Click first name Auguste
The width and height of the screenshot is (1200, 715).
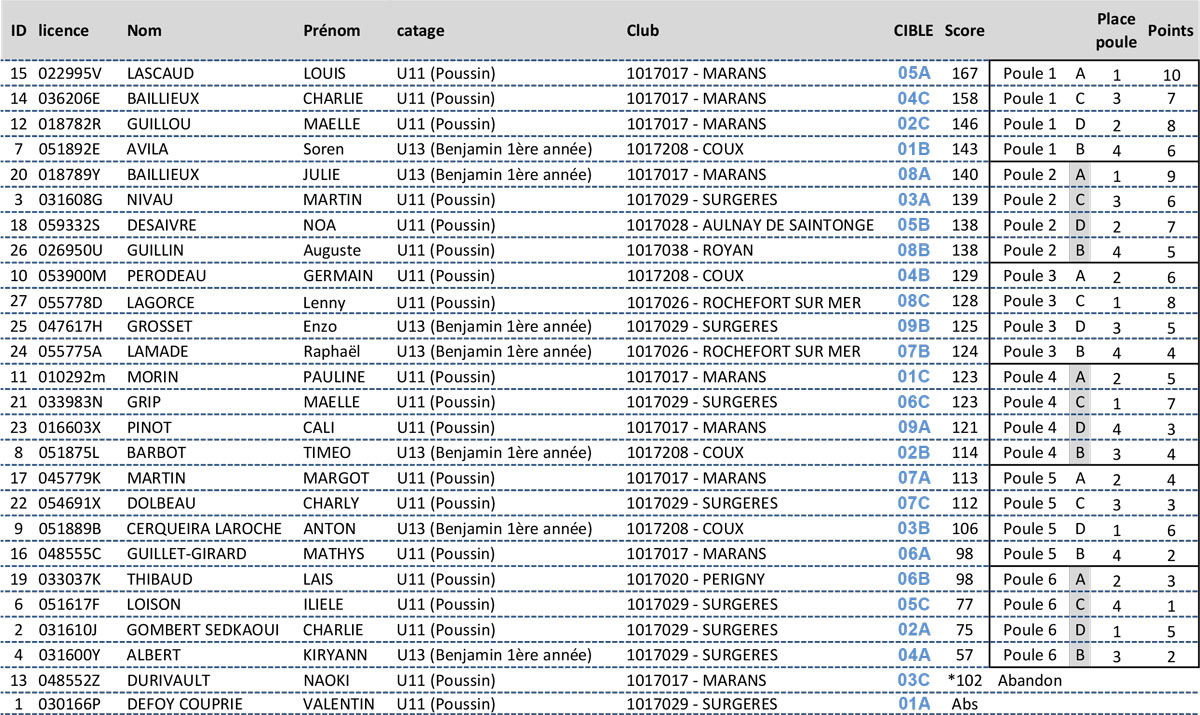[x=332, y=250]
